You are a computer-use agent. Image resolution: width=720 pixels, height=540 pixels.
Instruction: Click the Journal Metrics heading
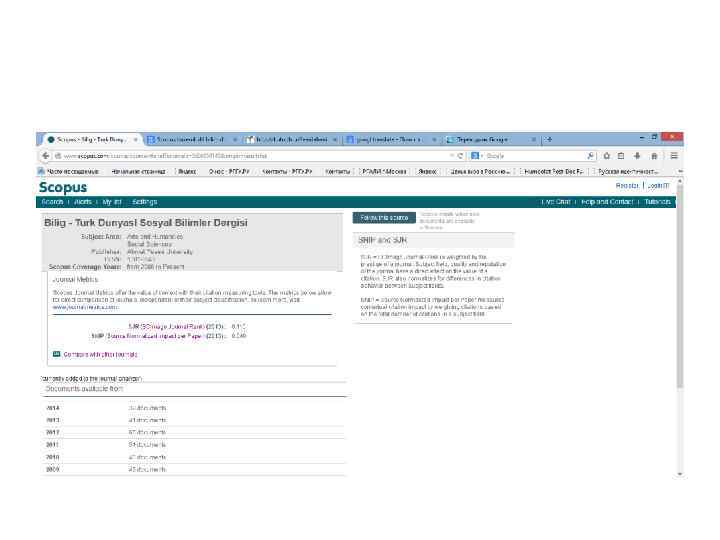pos(75,279)
